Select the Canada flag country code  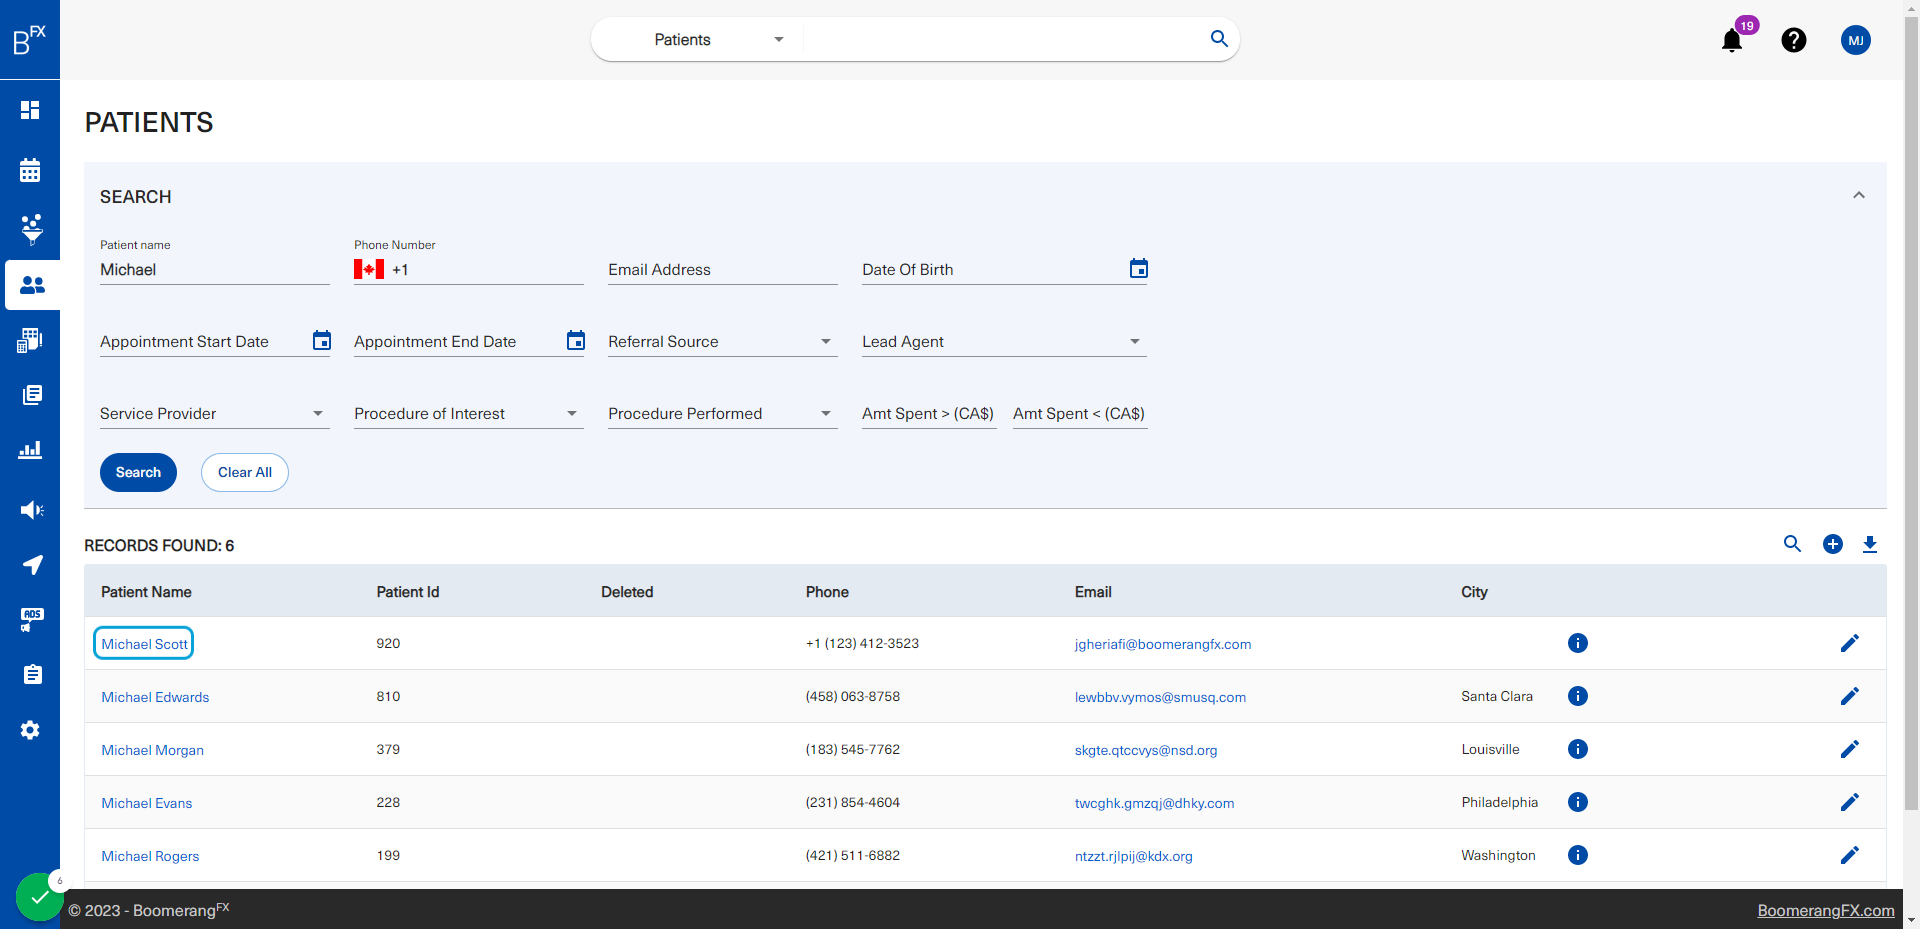[x=369, y=269]
